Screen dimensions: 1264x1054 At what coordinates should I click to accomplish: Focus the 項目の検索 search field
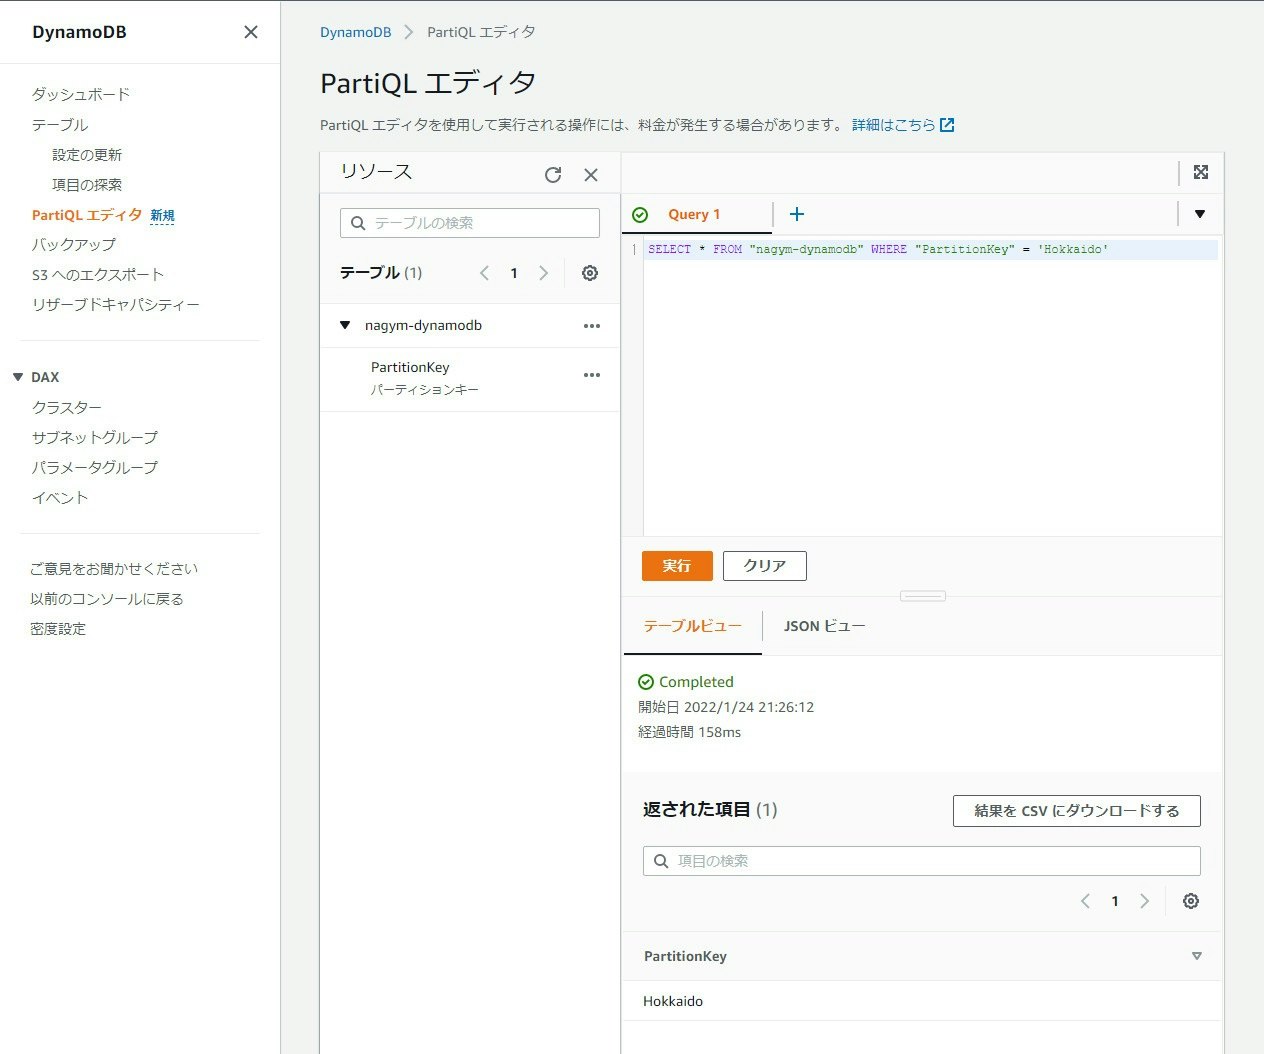click(x=922, y=861)
